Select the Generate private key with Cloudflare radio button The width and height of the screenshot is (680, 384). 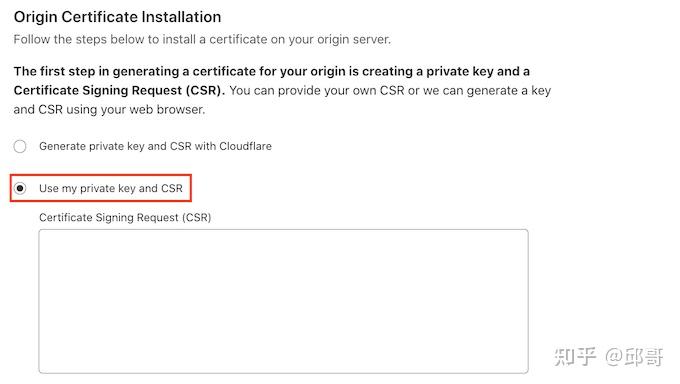[x=20, y=147]
